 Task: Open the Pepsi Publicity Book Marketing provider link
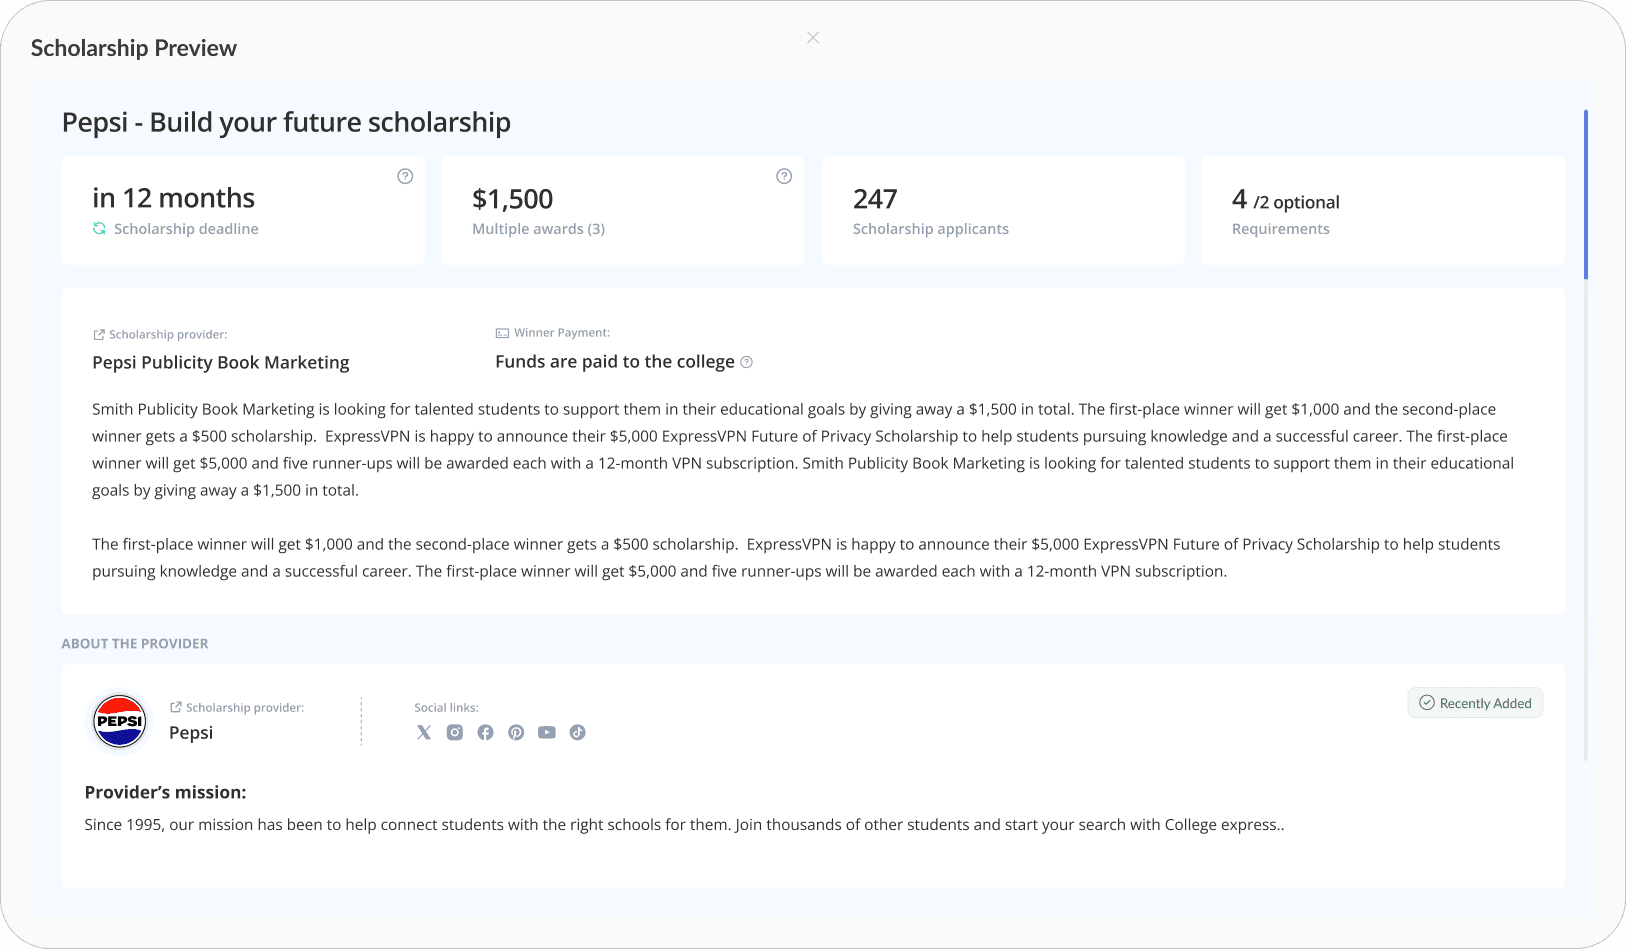click(221, 363)
